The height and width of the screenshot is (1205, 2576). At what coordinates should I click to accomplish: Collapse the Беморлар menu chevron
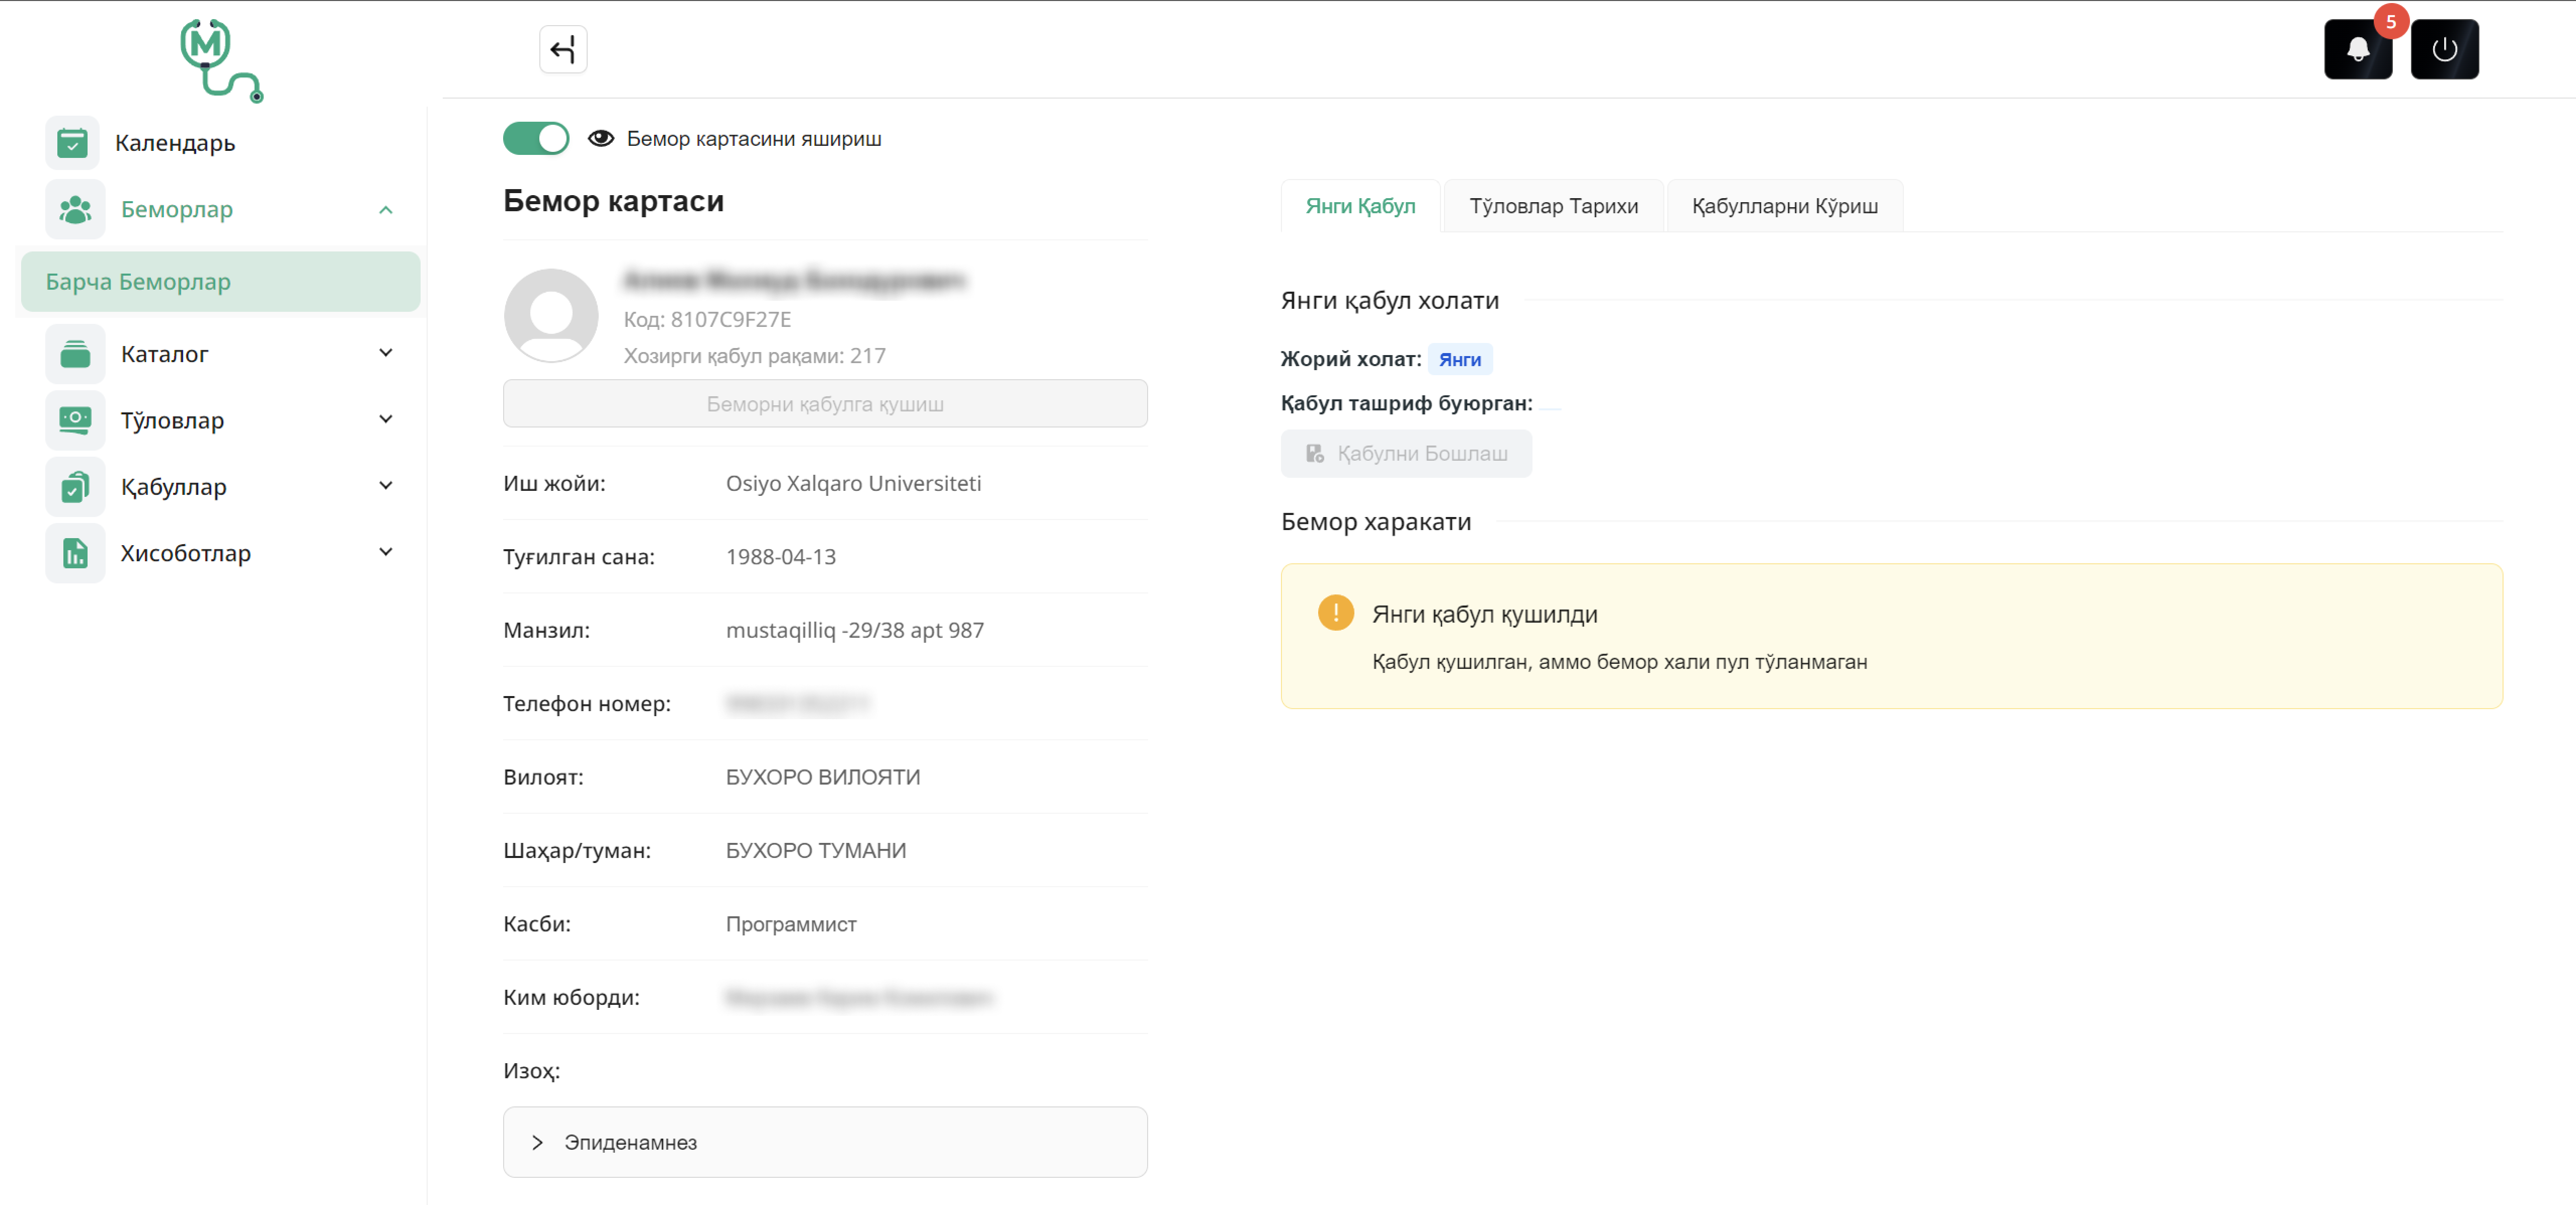pos(386,210)
